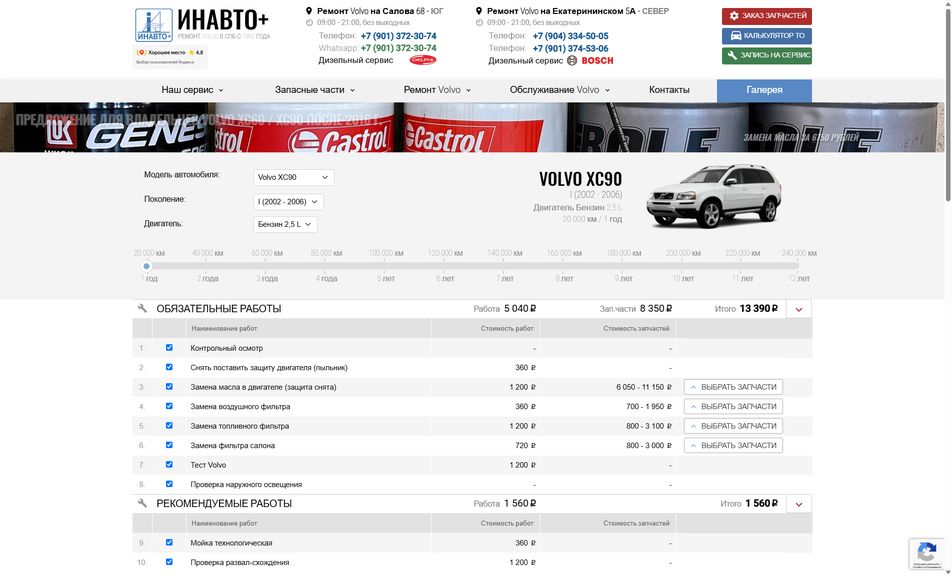Open 'Ремонт Volvo на Салова 68' address link

(x=380, y=11)
